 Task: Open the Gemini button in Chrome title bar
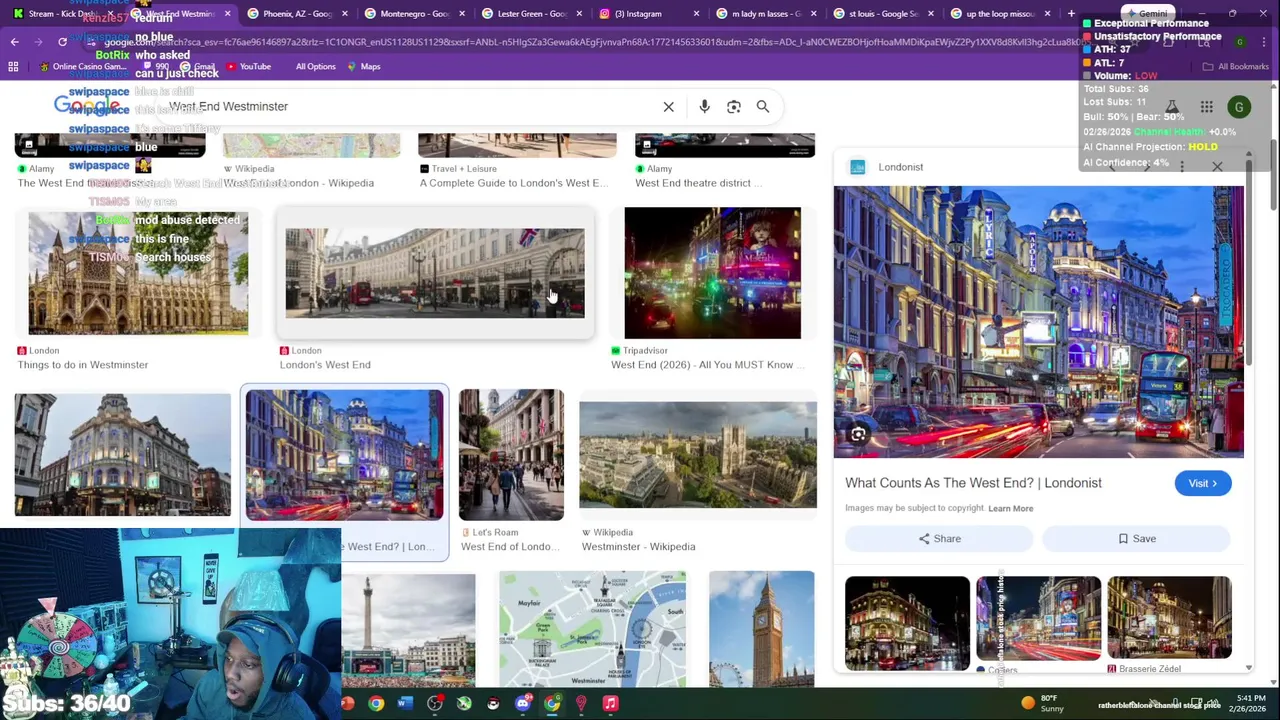[1147, 14]
